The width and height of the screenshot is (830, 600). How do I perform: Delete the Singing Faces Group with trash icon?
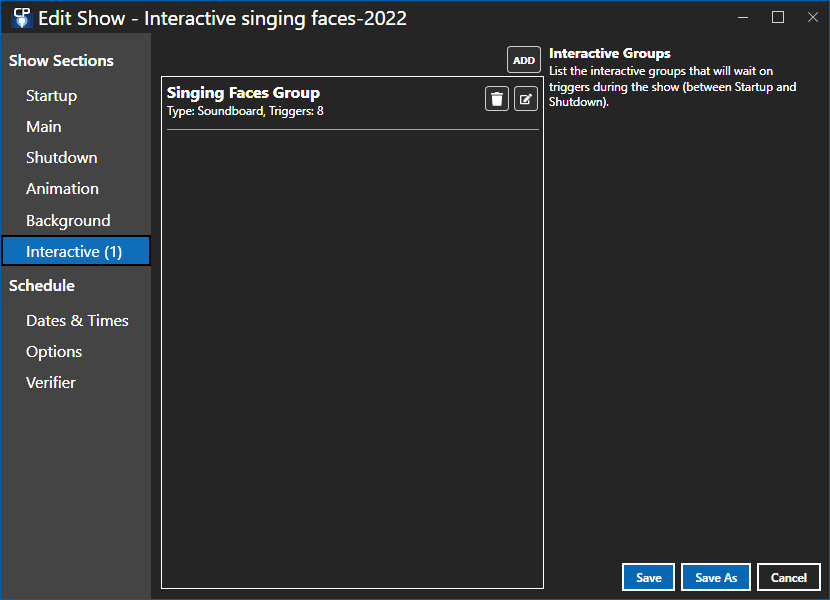coord(497,99)
